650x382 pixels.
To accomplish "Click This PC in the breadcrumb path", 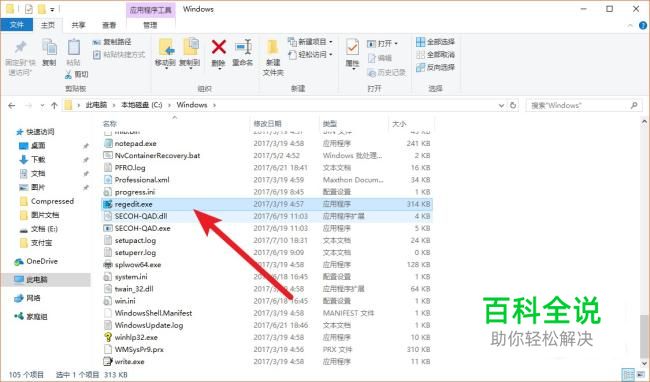I will (96, 105).
